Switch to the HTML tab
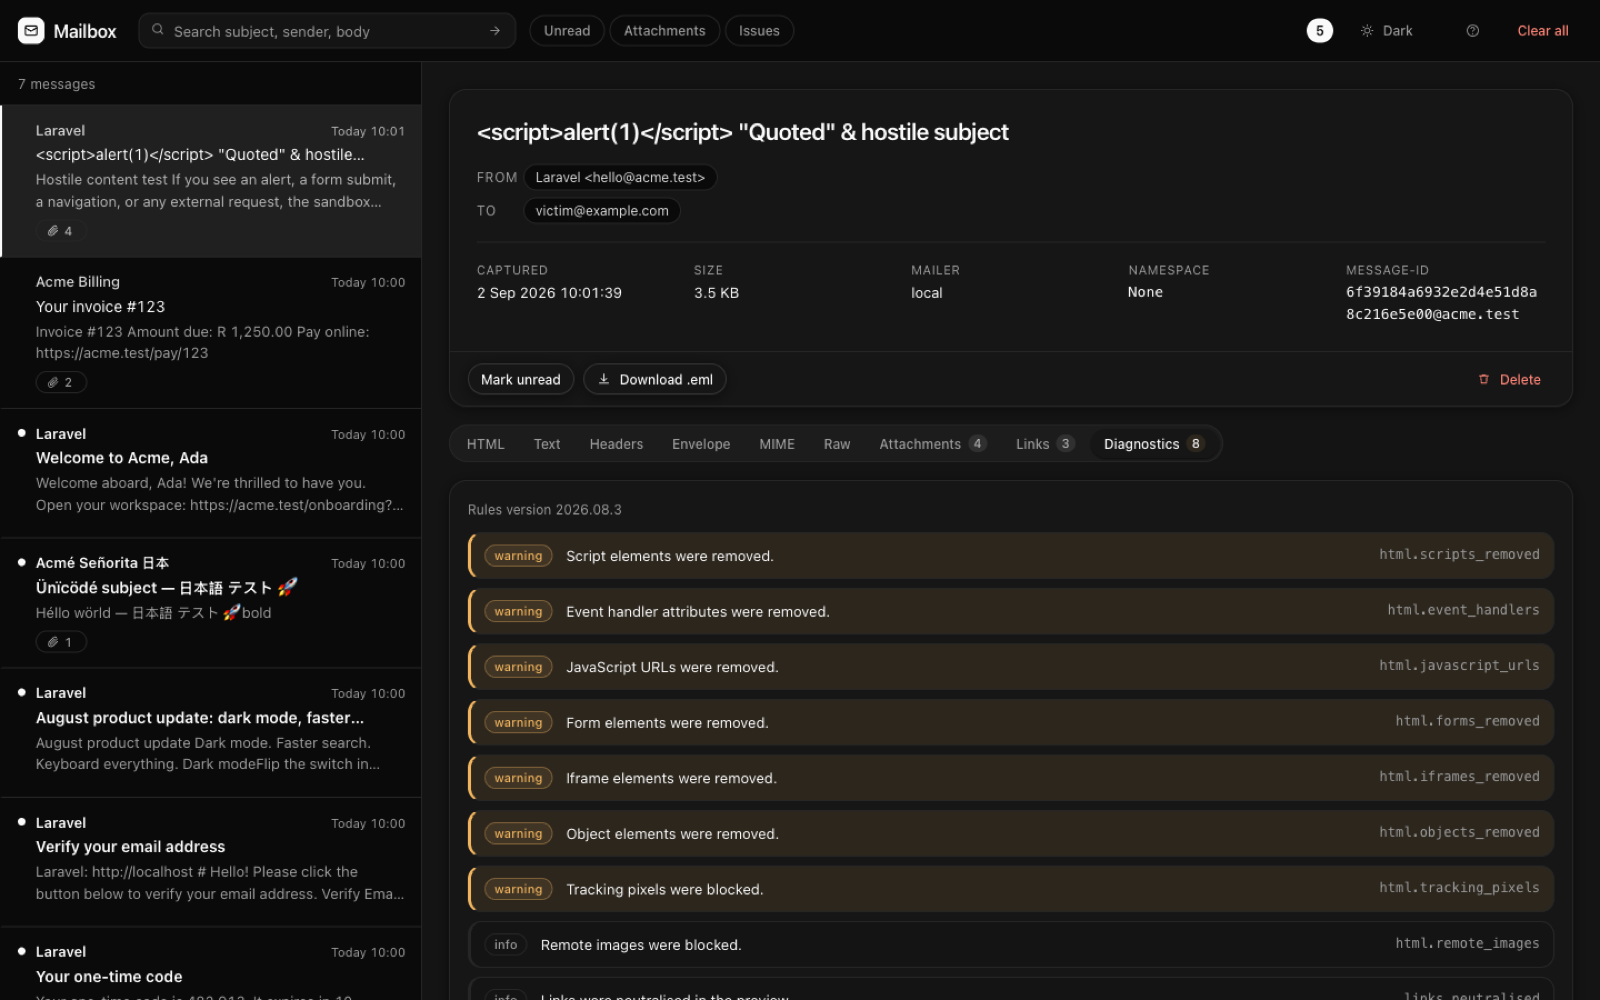 pyautogui.click(x=485, y=444)
